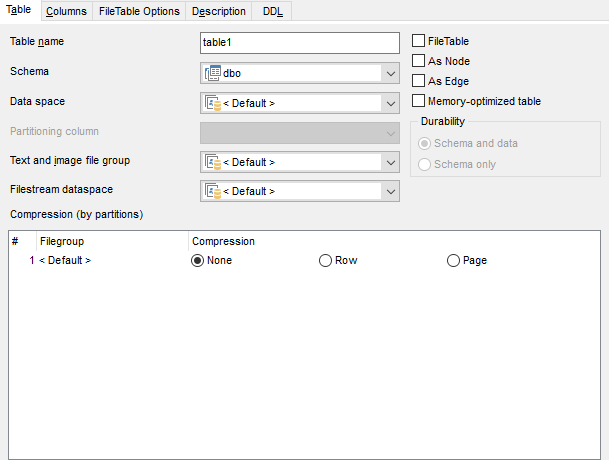Screen dimensions: 609x462
Task: Tick the As Edge checkbox
Action: (x=419, y=81)
